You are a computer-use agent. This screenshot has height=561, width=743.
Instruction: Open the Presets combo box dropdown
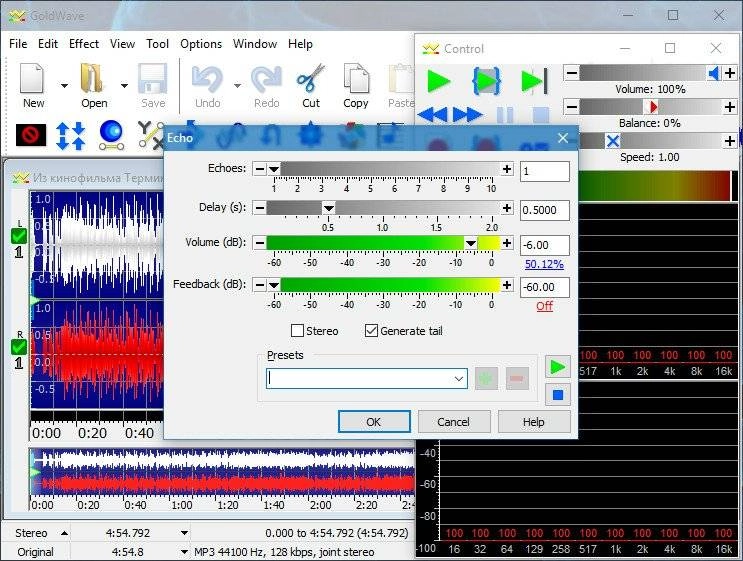click(458, 379)
